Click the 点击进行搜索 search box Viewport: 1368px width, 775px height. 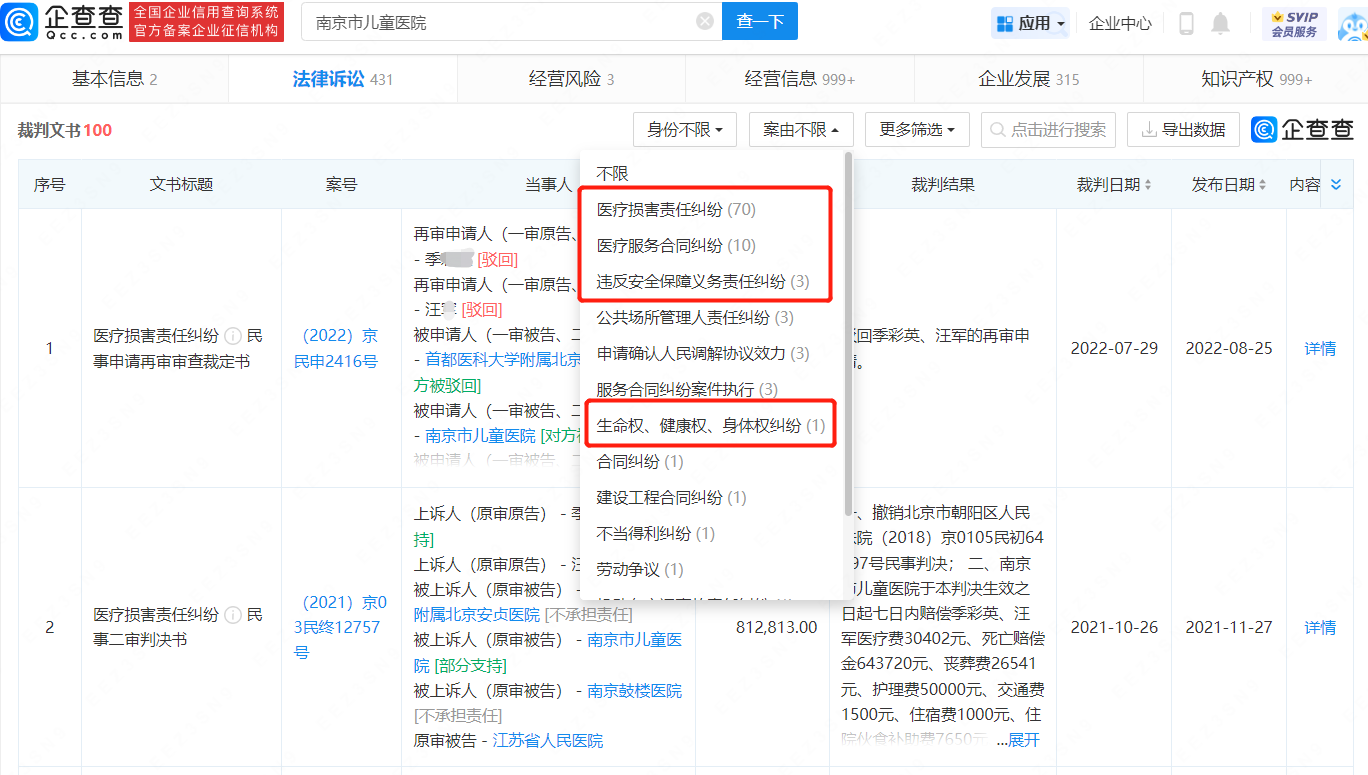pyautogui.click(x=1048, y=130)
